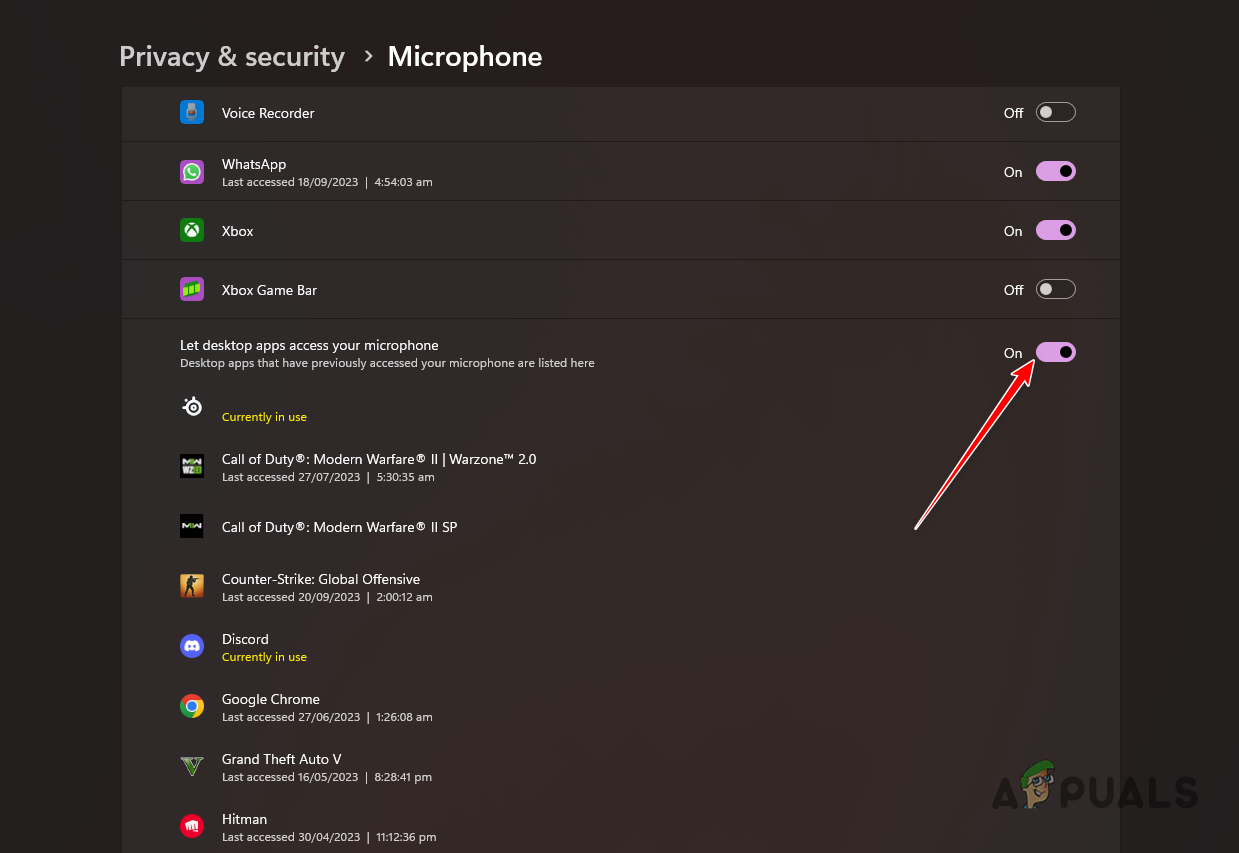Click the Microphone breadcrumb heading
This screenshot has height=853, width=1239.
tap(464, 57)
